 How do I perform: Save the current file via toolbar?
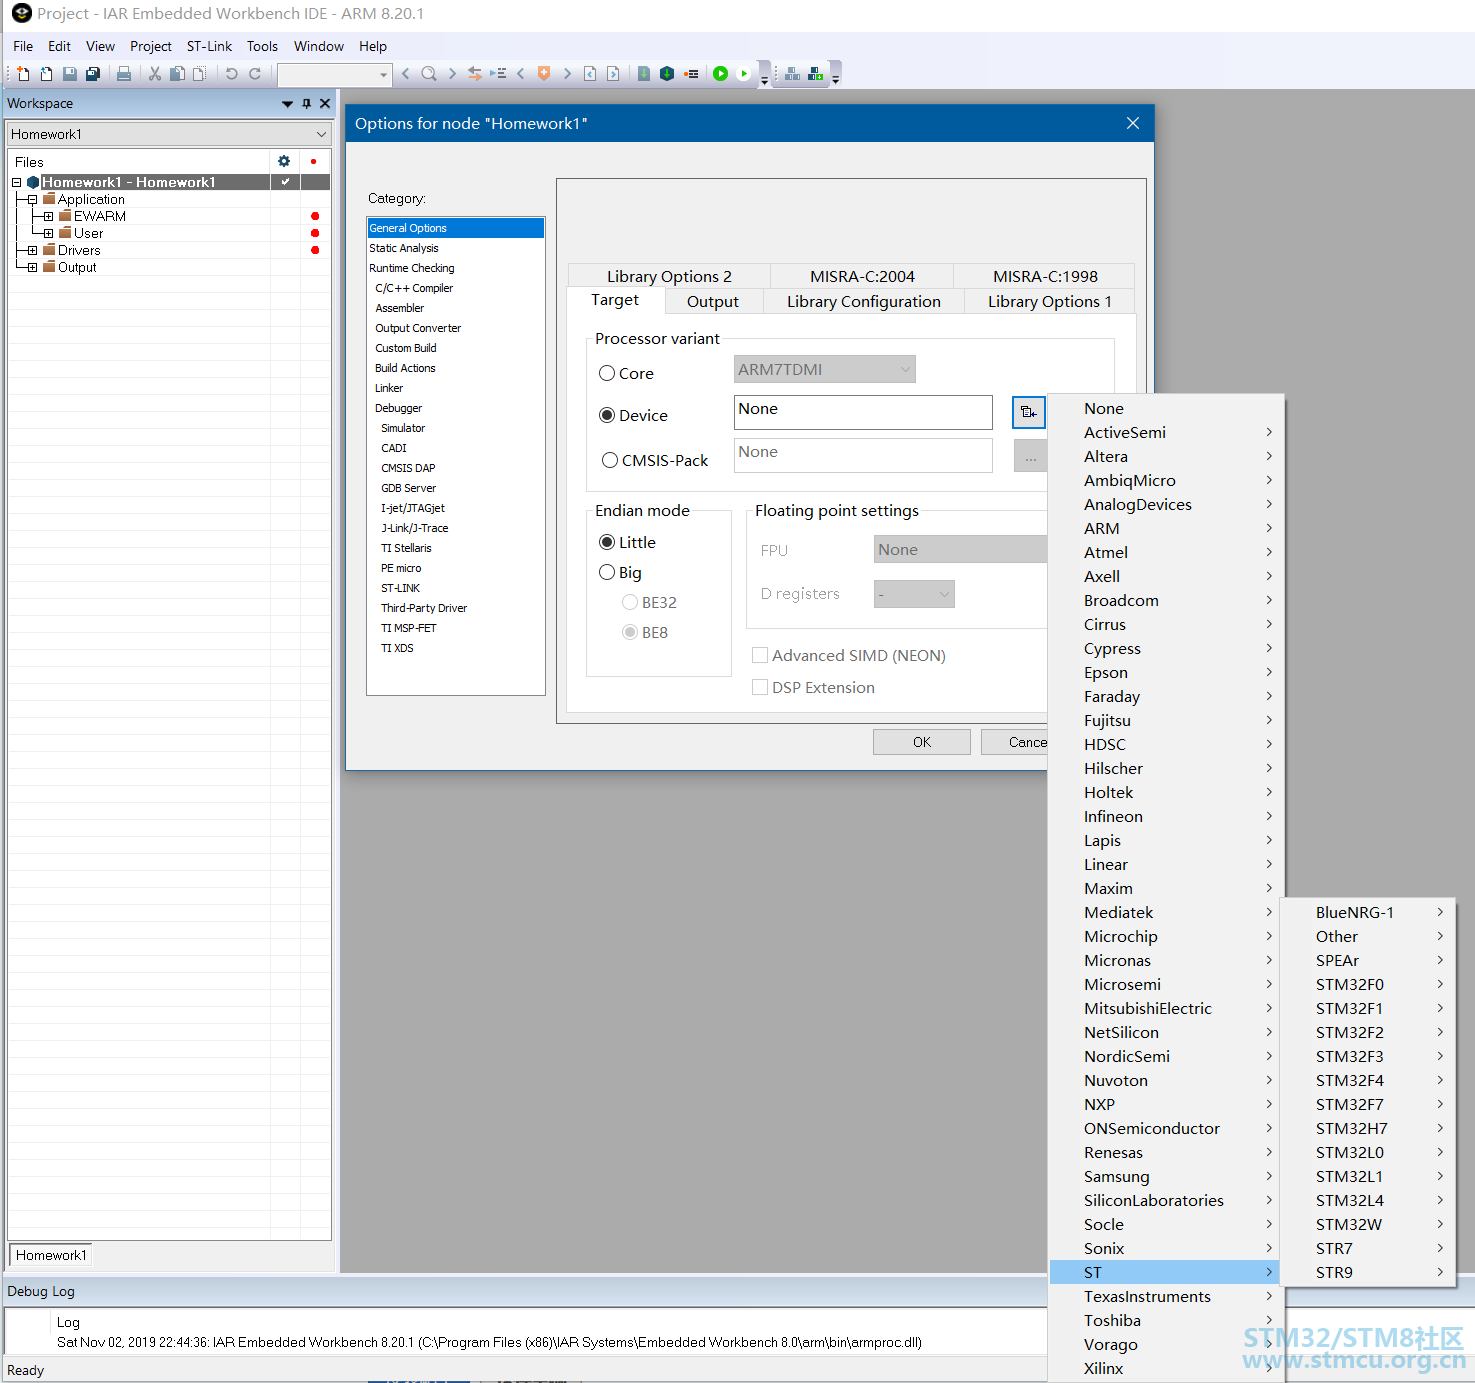pyautogui.click(x=70, y=74)
